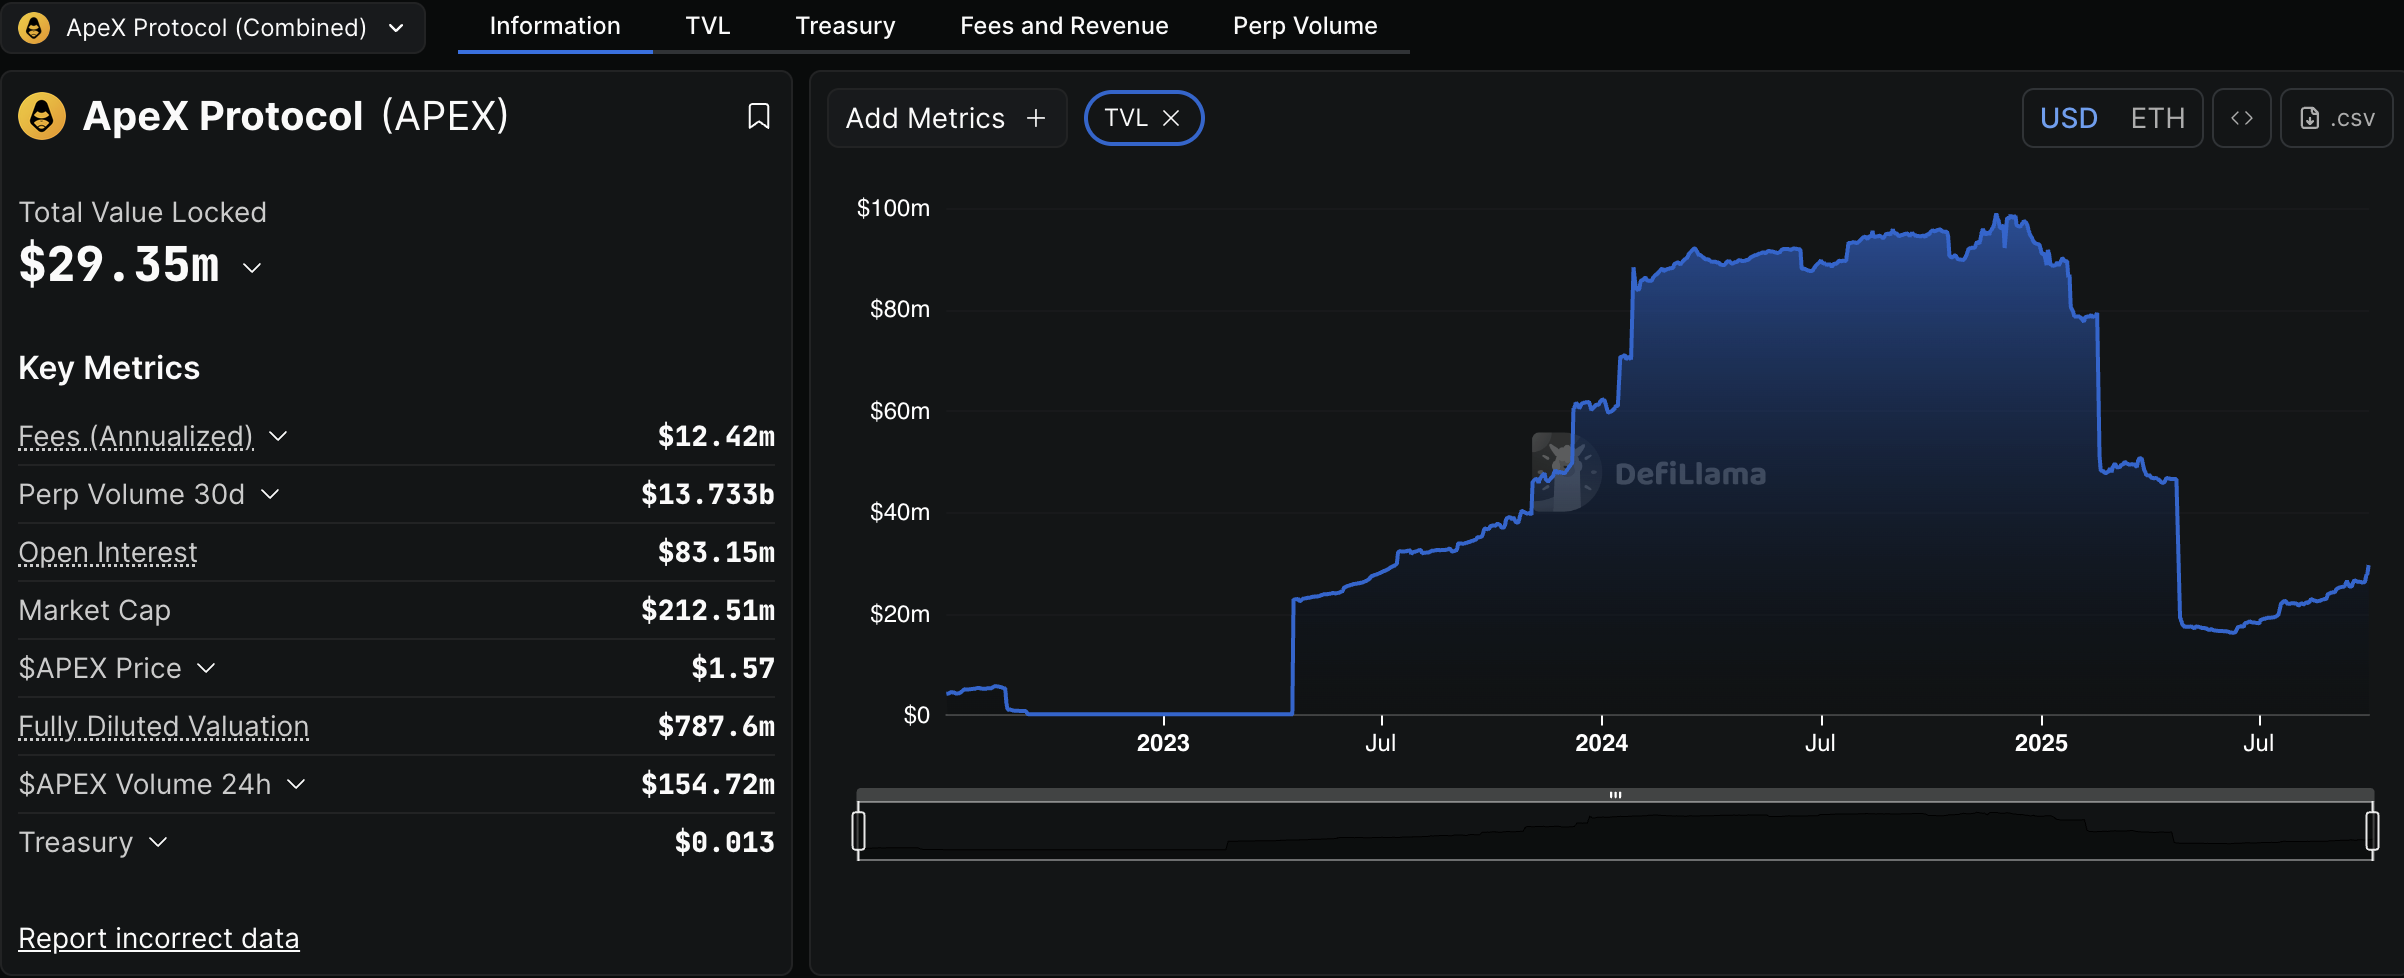Viewport: 2404px width, 978px height.
Task: Click the Open Interest label
Action: (108, 552)
